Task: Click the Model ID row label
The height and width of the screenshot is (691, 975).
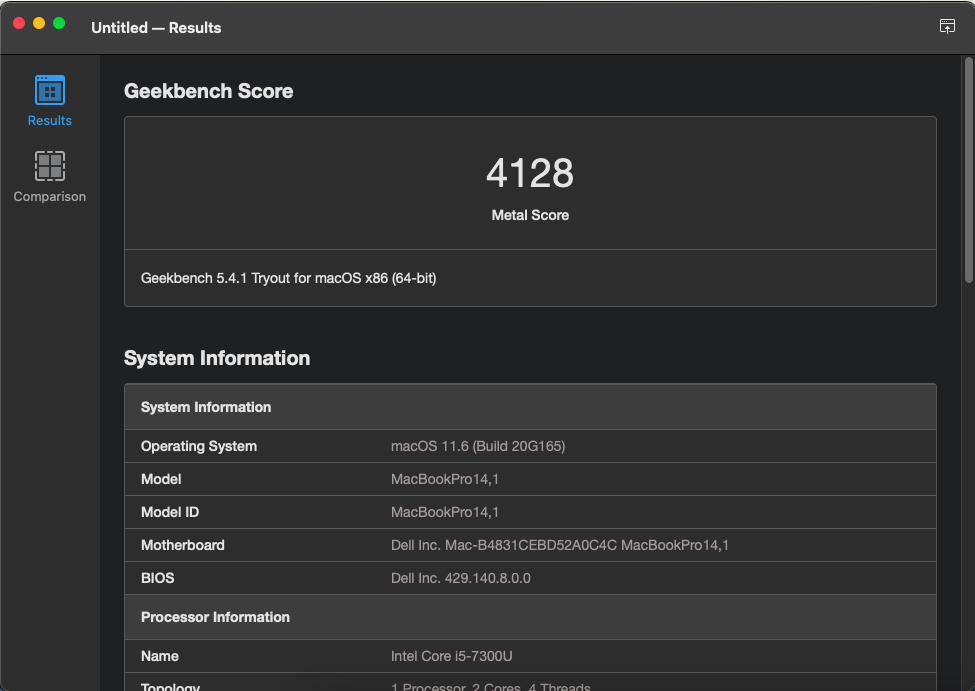Action: click(170, 512)
